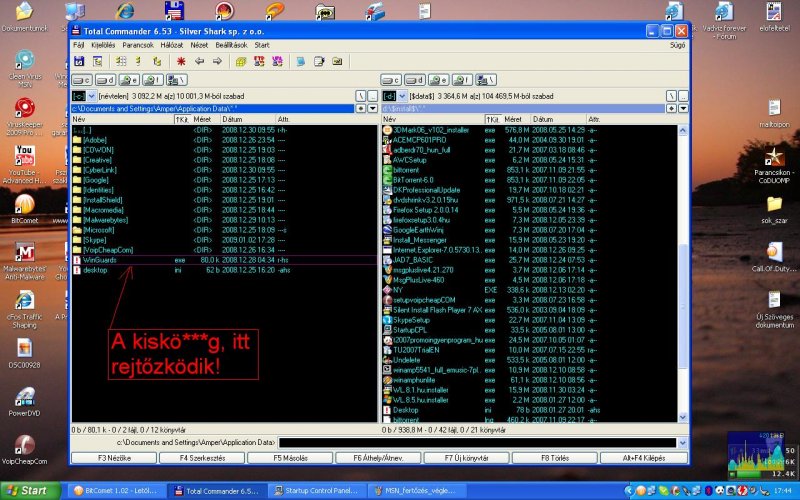Viewport: 800px width, 500px height.
Task: Select drive e in left drive bar
Action: (129, 80)
